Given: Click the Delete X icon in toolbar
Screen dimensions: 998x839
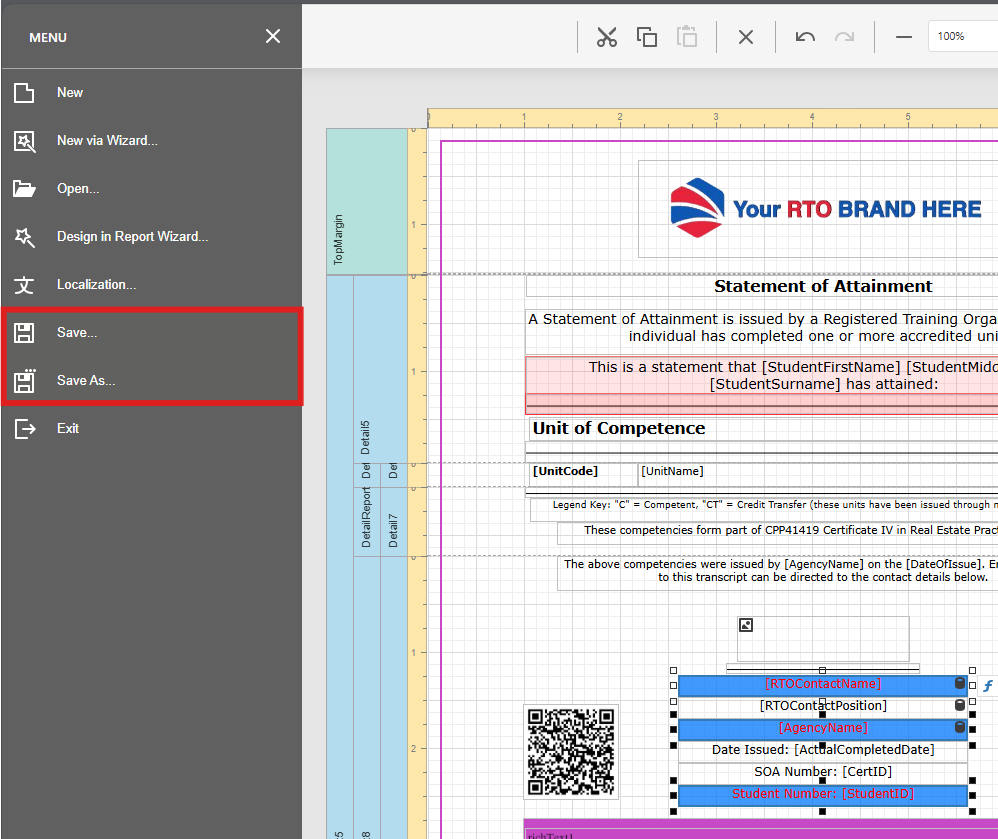Looking at the screenshot, I should coord(746,37).
